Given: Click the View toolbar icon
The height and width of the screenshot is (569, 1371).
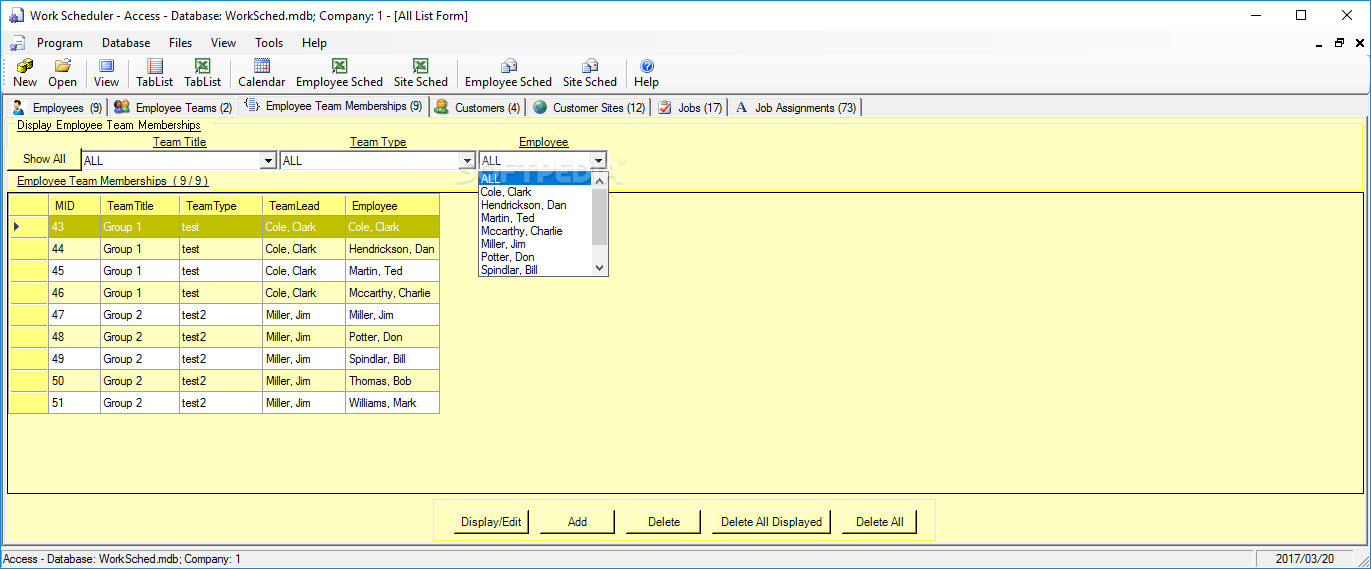Looking at the screenshot, I should pos(106,73).
